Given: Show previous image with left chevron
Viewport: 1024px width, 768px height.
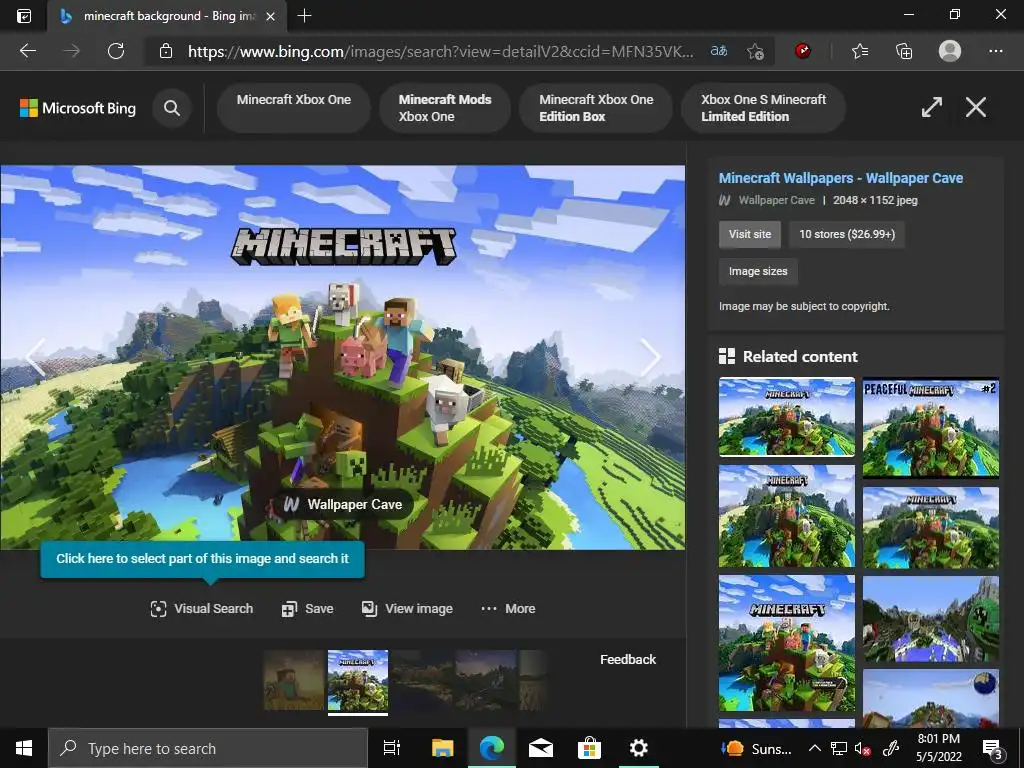Looking at the screenshot, I should 36,357.
